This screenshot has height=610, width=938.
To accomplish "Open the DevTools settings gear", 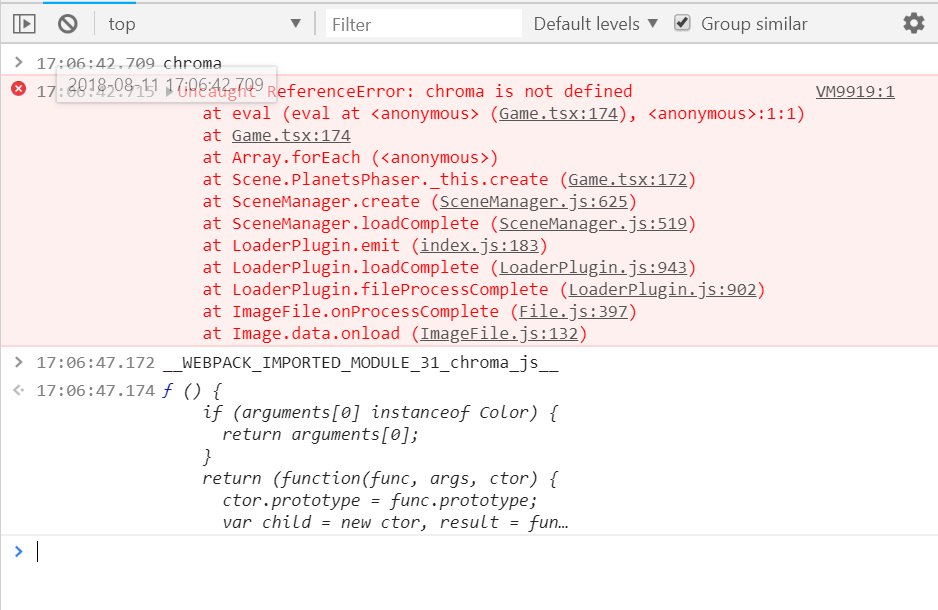I will [x=913, y=22].
